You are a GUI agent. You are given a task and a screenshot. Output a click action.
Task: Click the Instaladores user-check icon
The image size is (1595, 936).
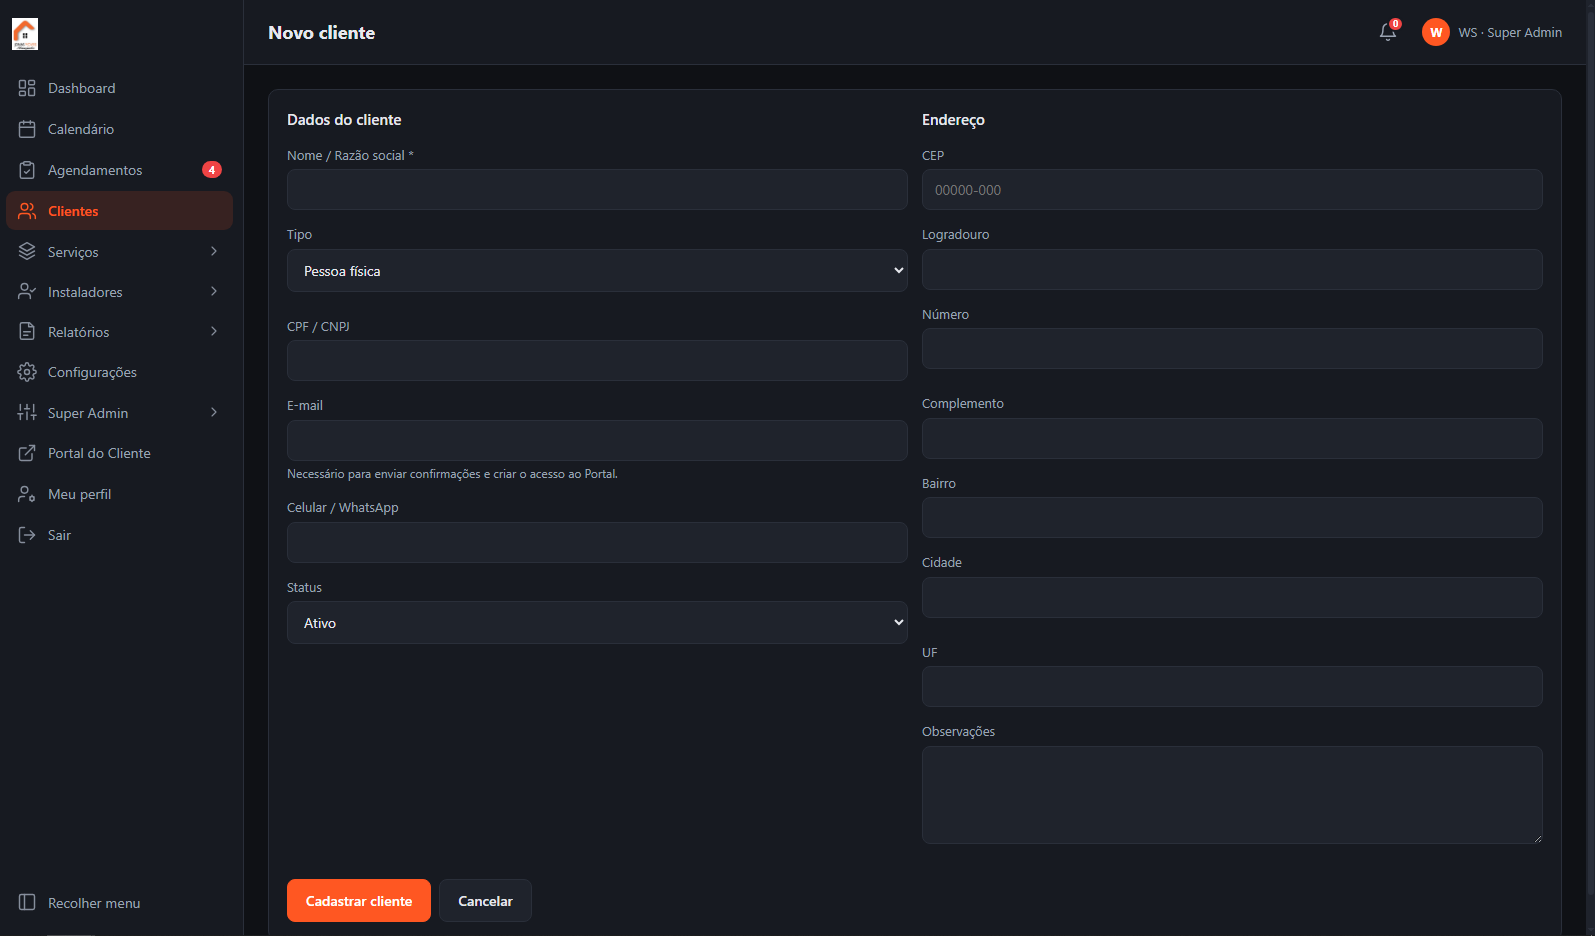click(x=27, y=292)
